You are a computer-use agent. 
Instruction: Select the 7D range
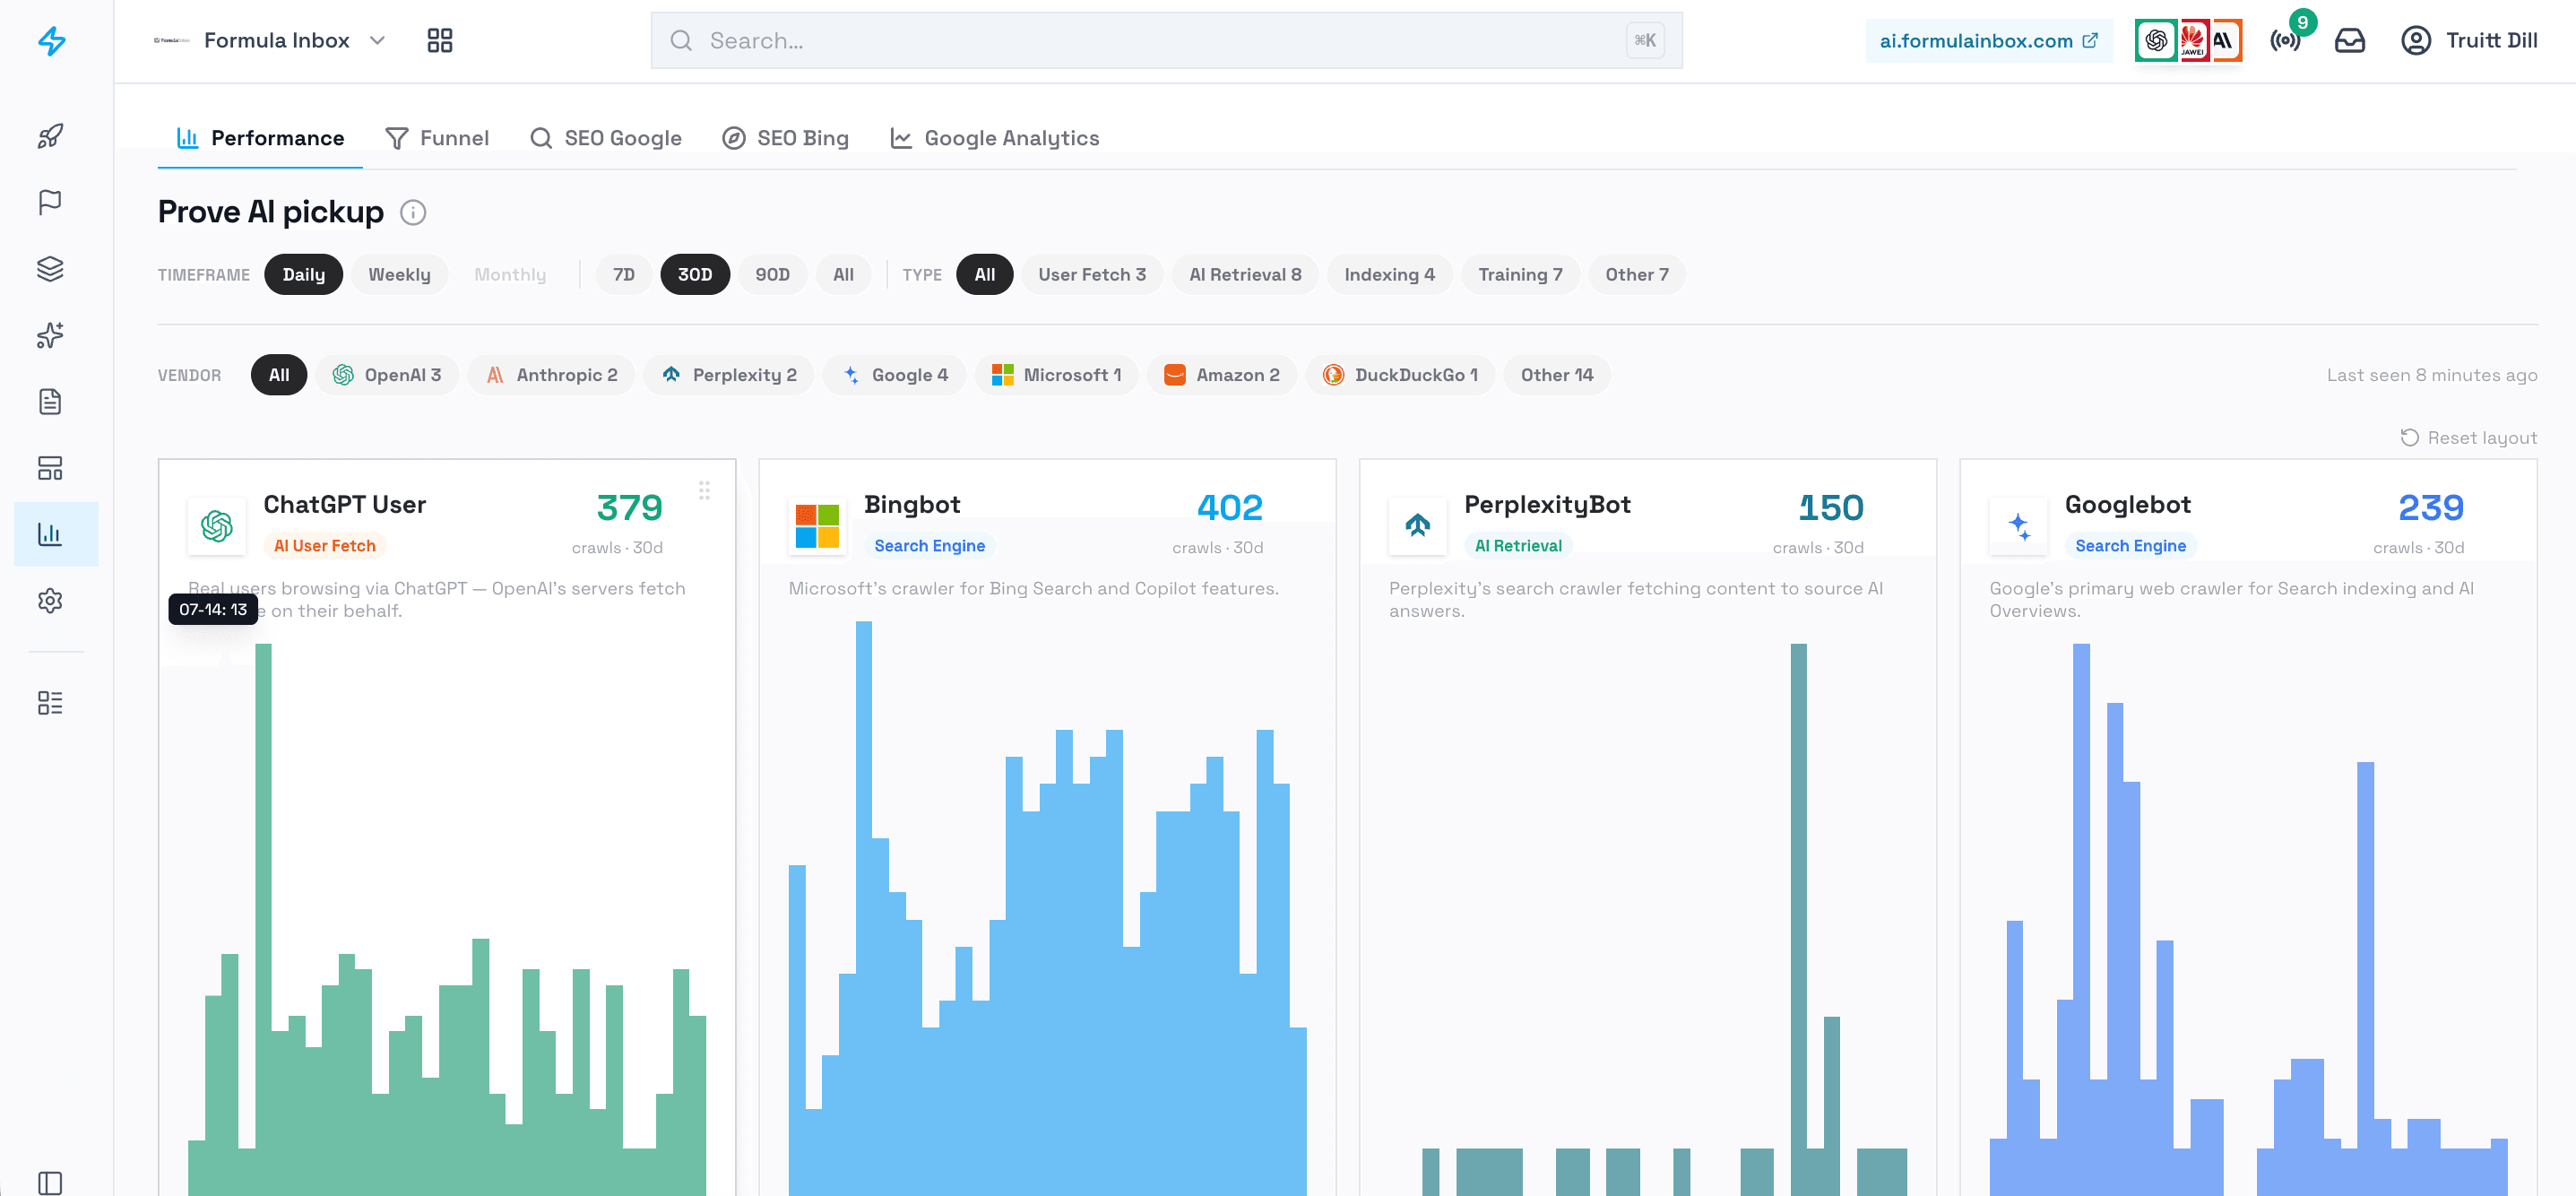coord(624,275)
